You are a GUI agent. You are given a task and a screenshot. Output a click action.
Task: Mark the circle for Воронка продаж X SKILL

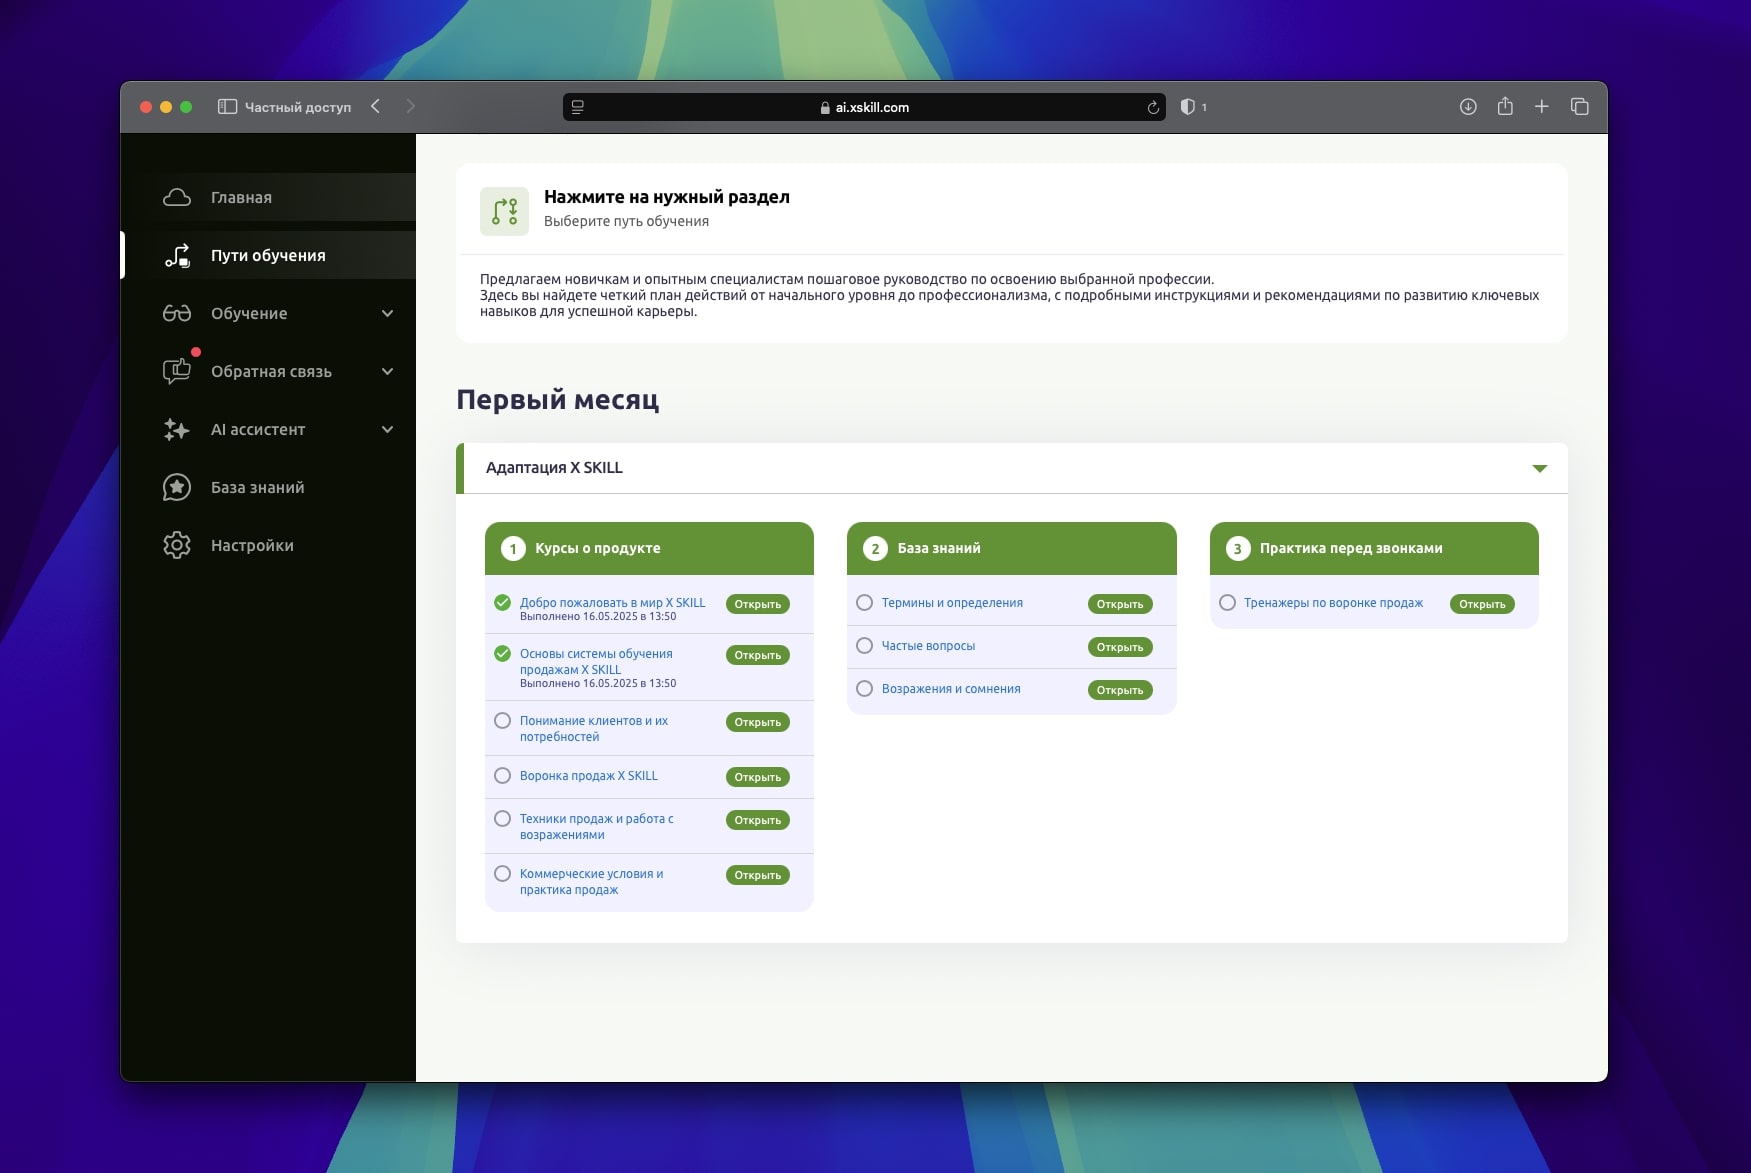pyautogui.click(x=503, y=775)
